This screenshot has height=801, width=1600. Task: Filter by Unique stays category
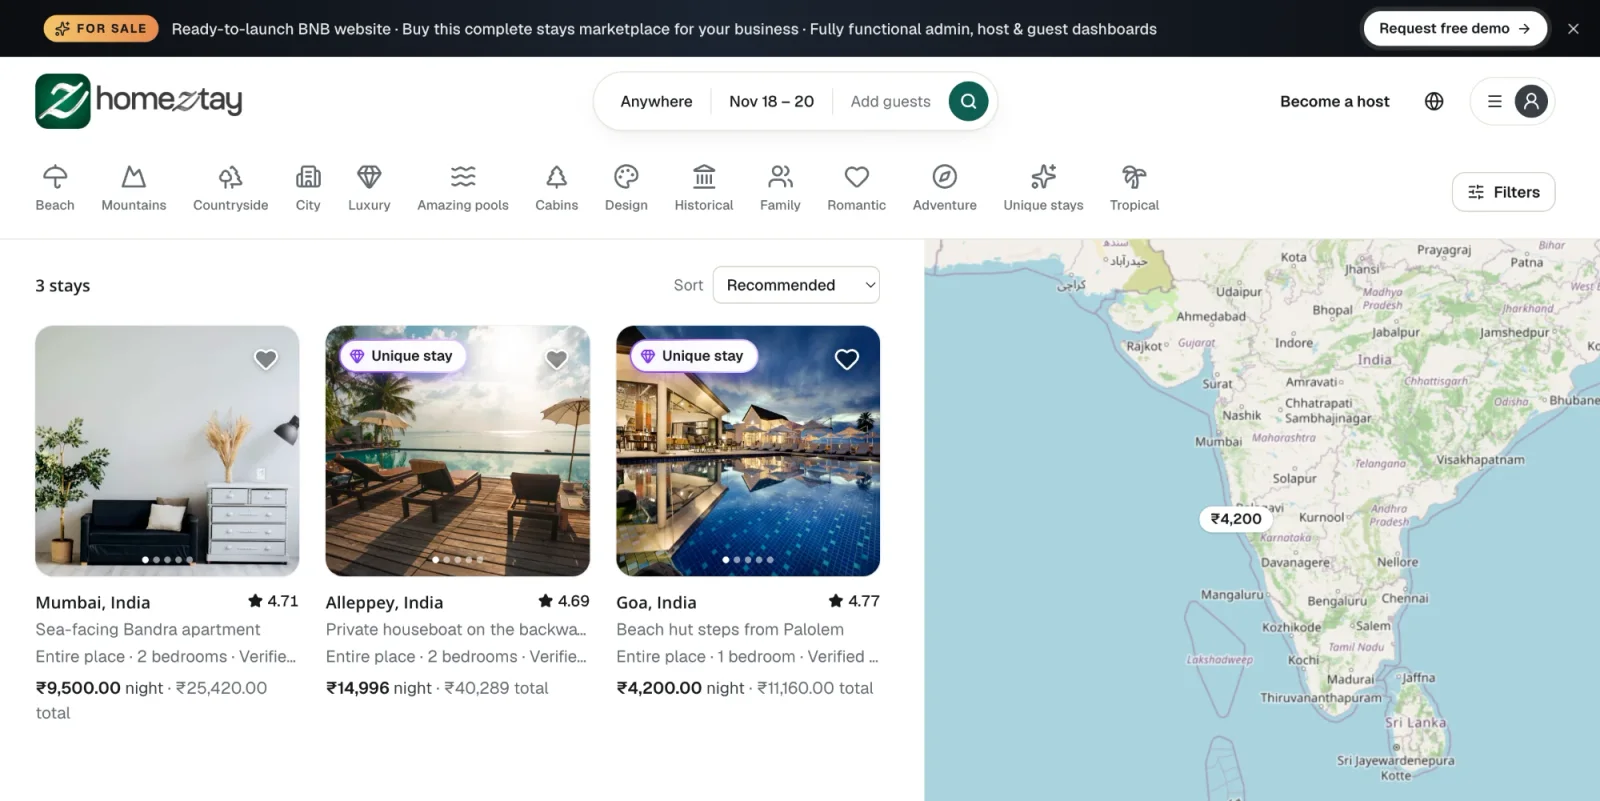pyautogui.click(x=1044, y=188)
